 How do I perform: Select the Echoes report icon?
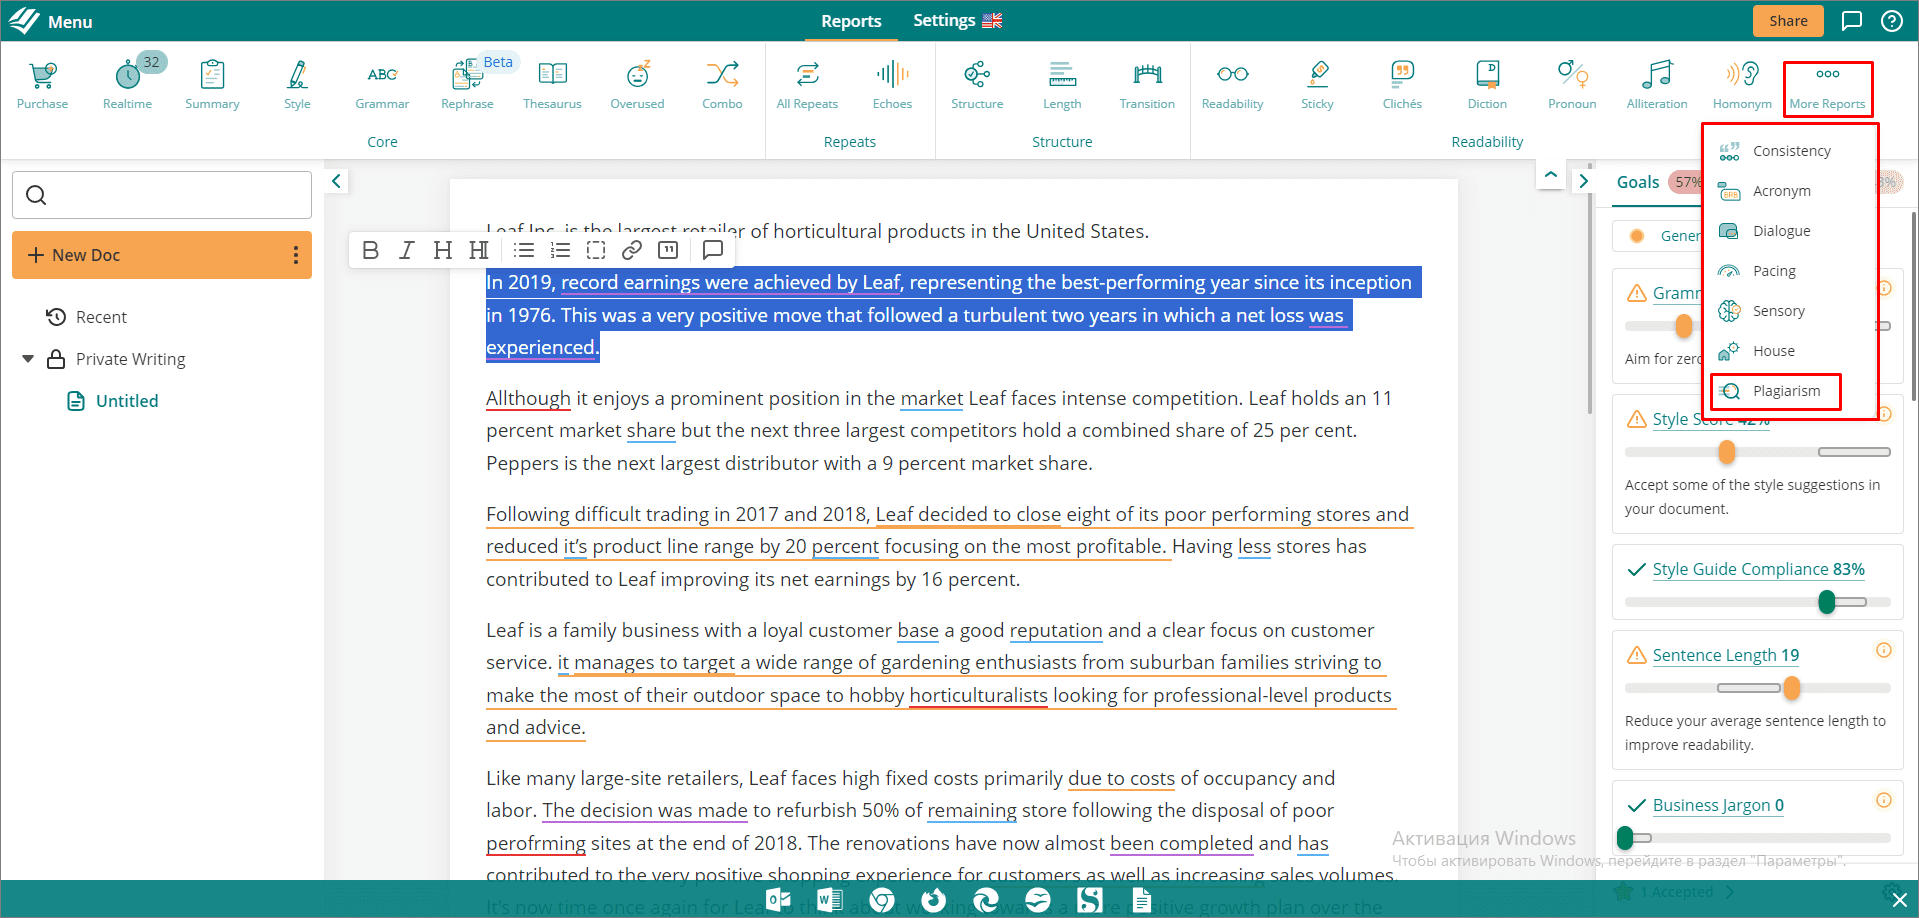tap(891, 80)
